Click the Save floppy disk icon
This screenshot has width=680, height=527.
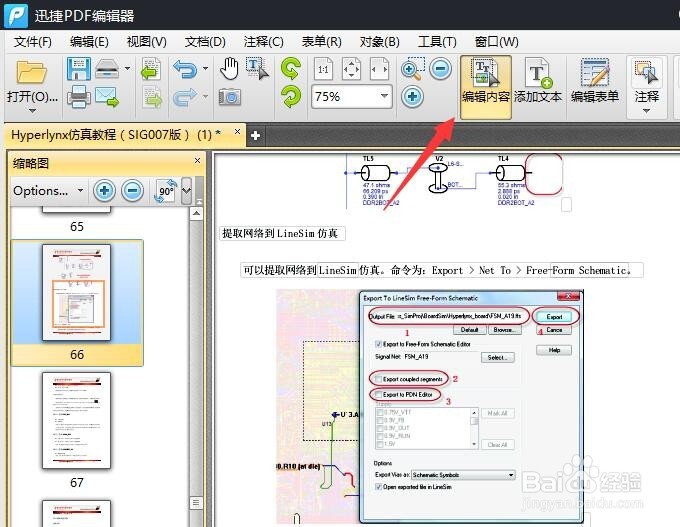pyautogui.click(x=78, y=69)
